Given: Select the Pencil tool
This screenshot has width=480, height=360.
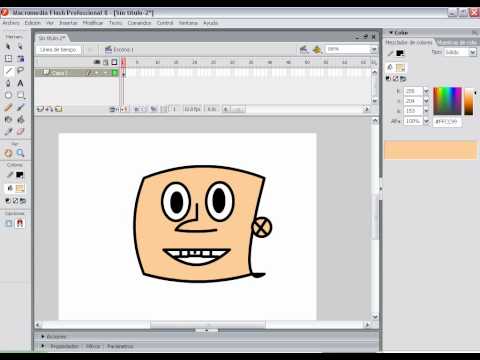Looking at the screenshot, I should [x=8, y=107].
